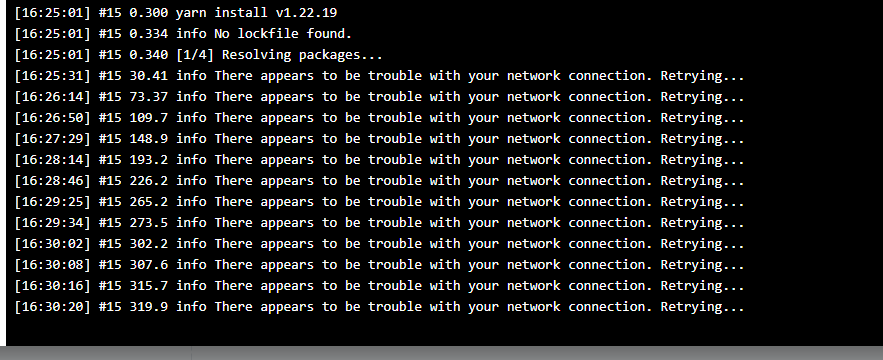Click the 16:28:14 timestamp

pyautogui.click(x=52, y=160)
